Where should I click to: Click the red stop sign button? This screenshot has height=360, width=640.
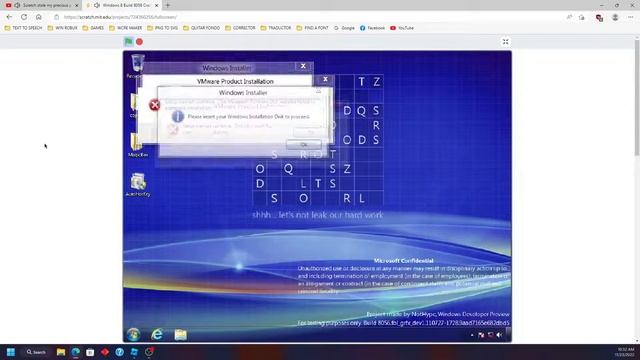tap(140, 42)
